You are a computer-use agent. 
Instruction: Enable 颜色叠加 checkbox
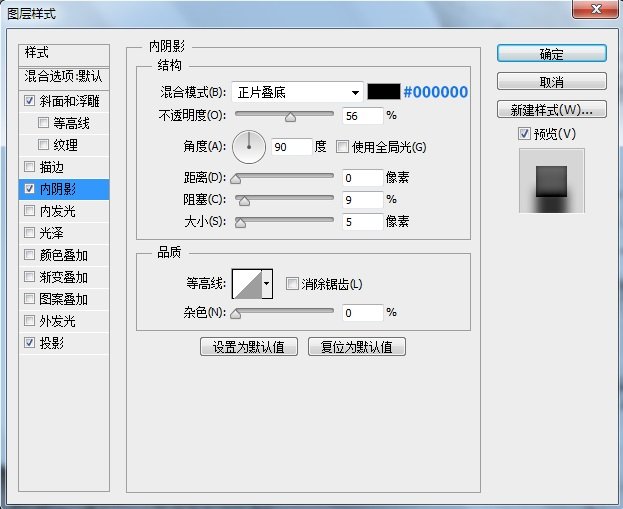tap(29, 254)
